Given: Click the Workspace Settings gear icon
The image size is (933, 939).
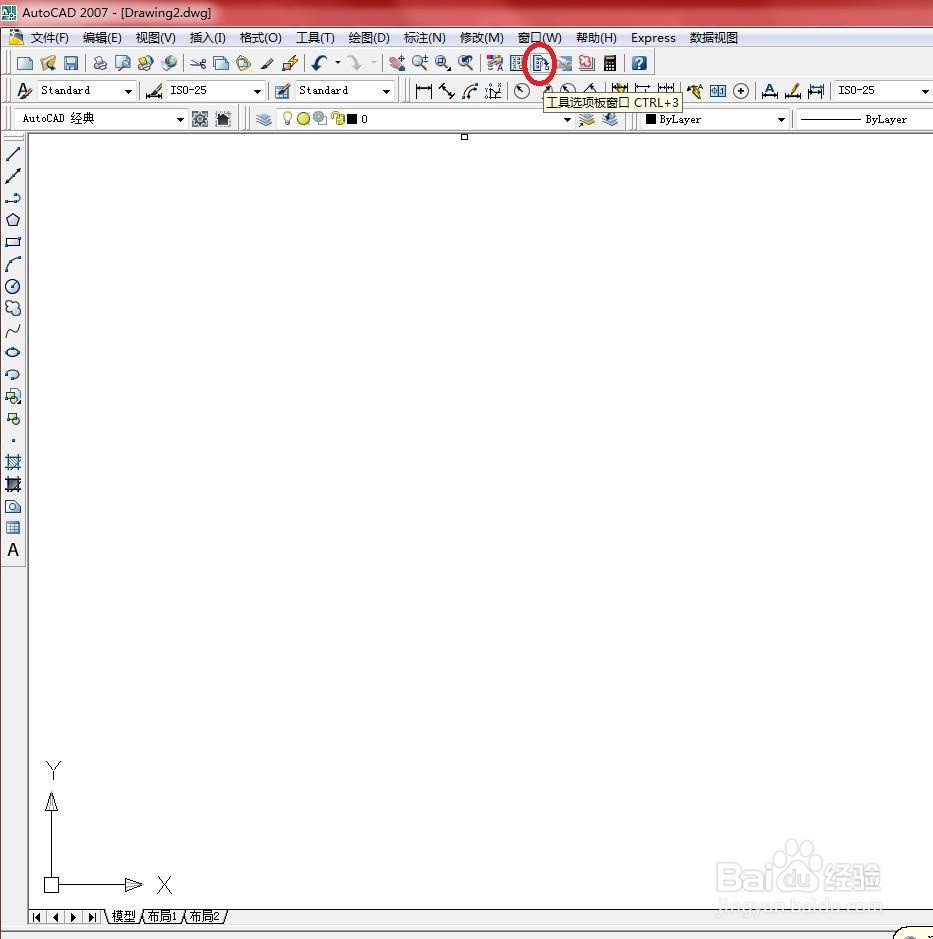Looking at the screenshot, I should pos(200,119).
